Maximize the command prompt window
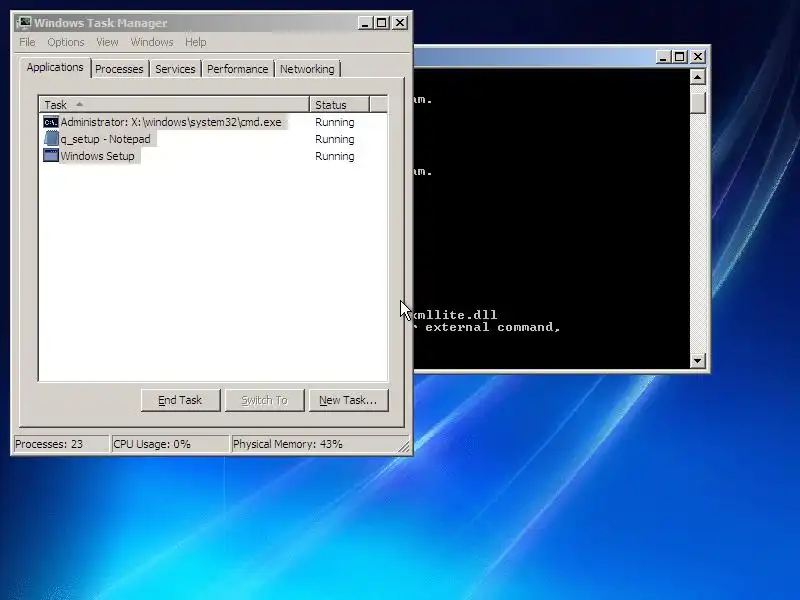The height and width of the screenshot is (600, 800). click(680, 57)
